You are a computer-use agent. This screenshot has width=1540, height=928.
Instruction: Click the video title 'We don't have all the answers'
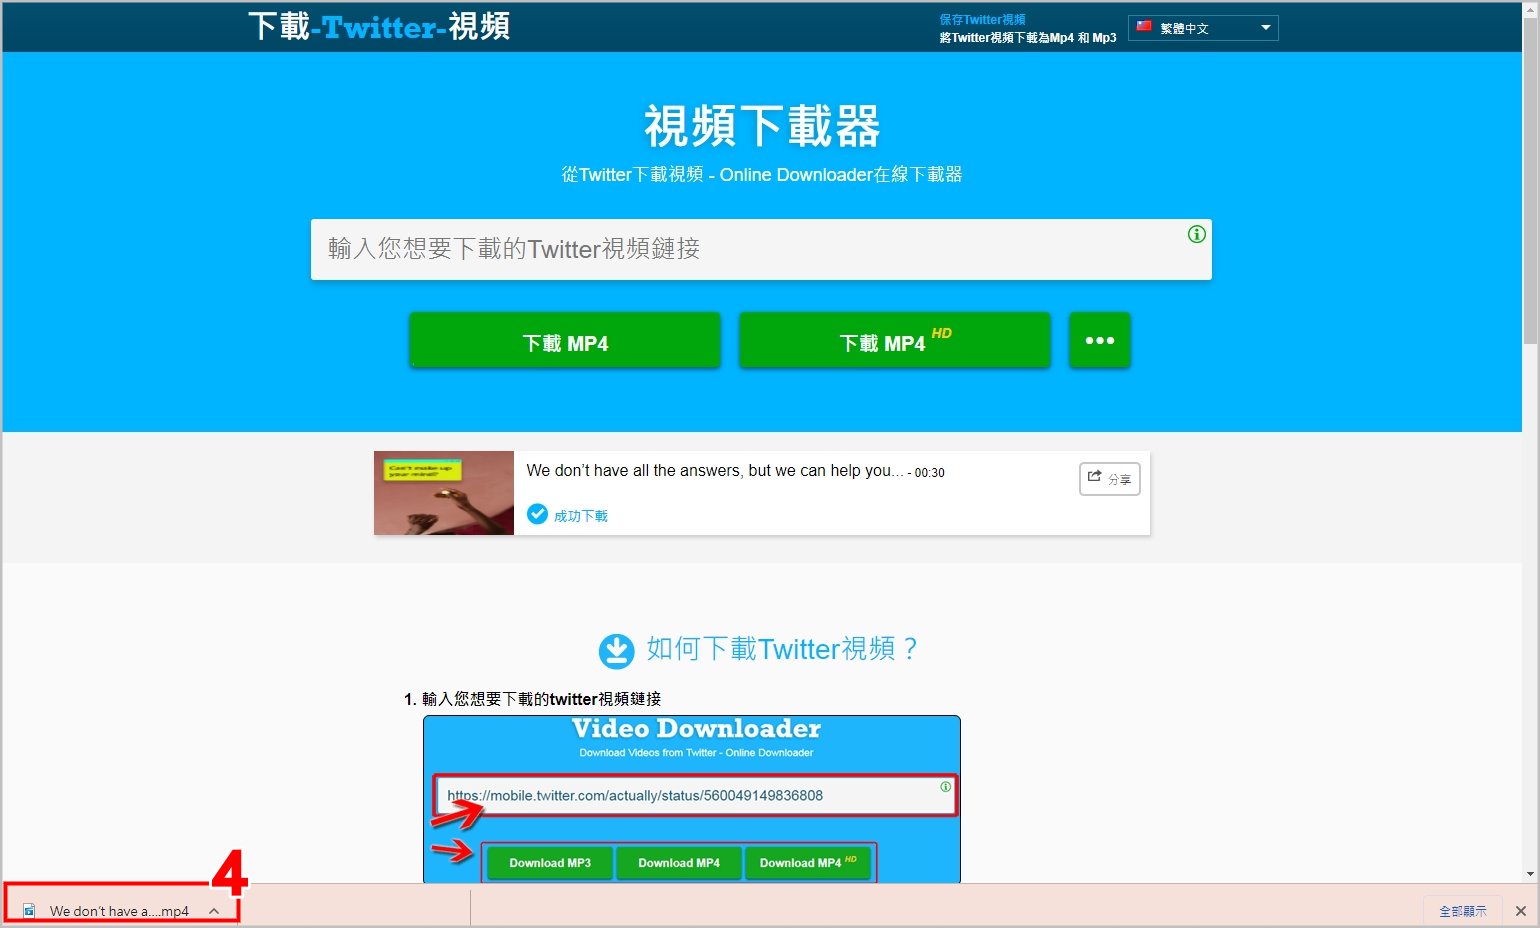coord(715,471)
